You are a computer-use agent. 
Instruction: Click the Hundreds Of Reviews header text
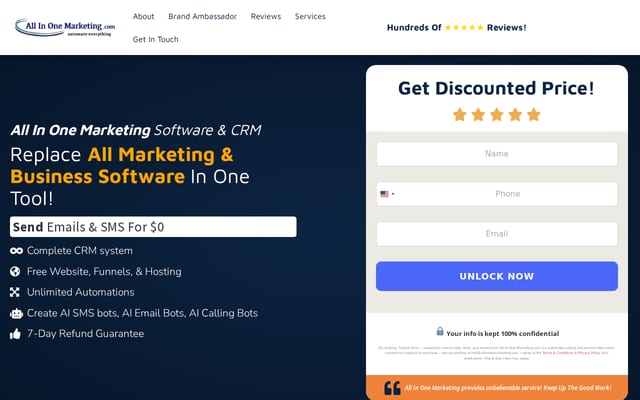coord(456,27)
